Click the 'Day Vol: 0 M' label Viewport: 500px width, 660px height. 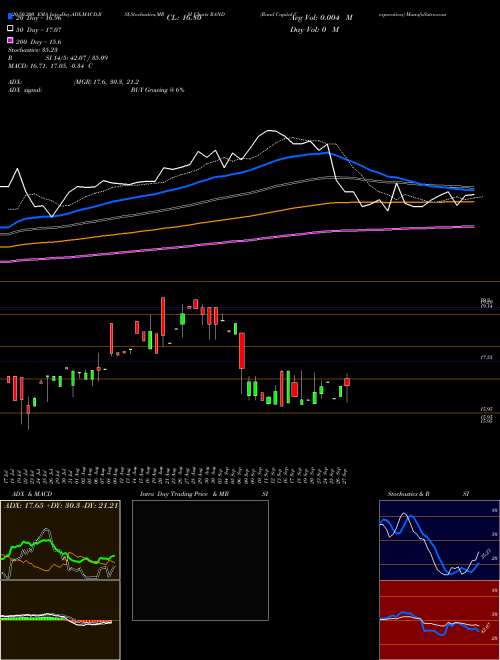[314, 29]
